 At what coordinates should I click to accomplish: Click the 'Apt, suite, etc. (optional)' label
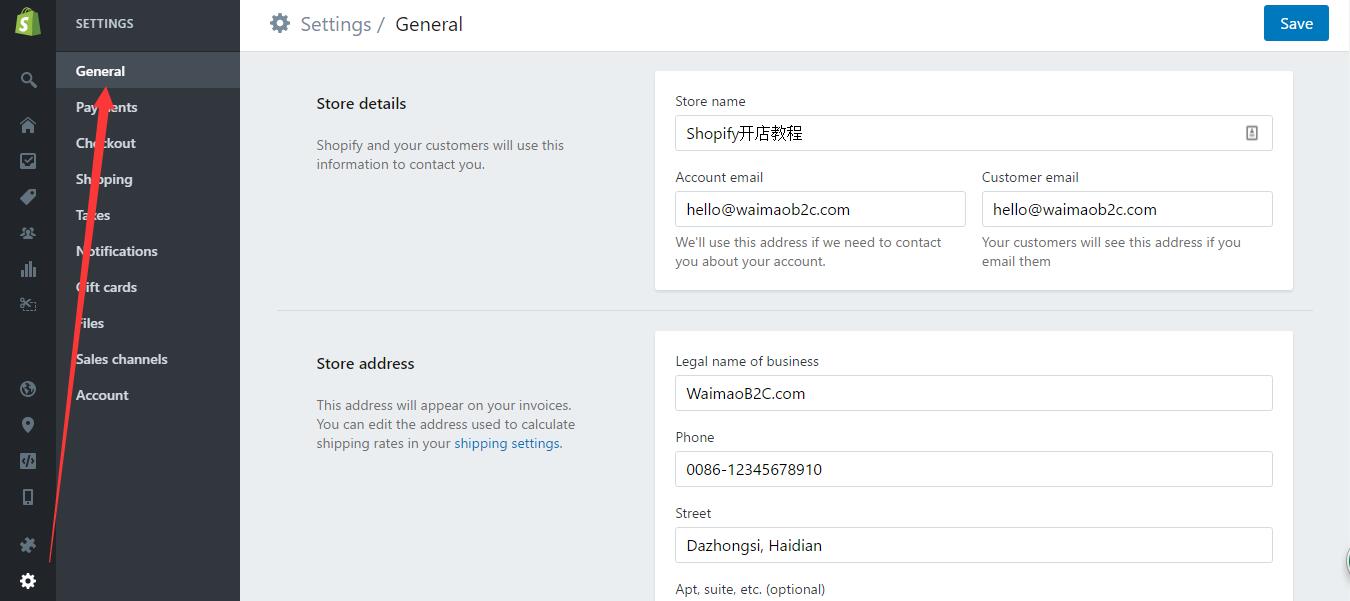pos(750,589)
